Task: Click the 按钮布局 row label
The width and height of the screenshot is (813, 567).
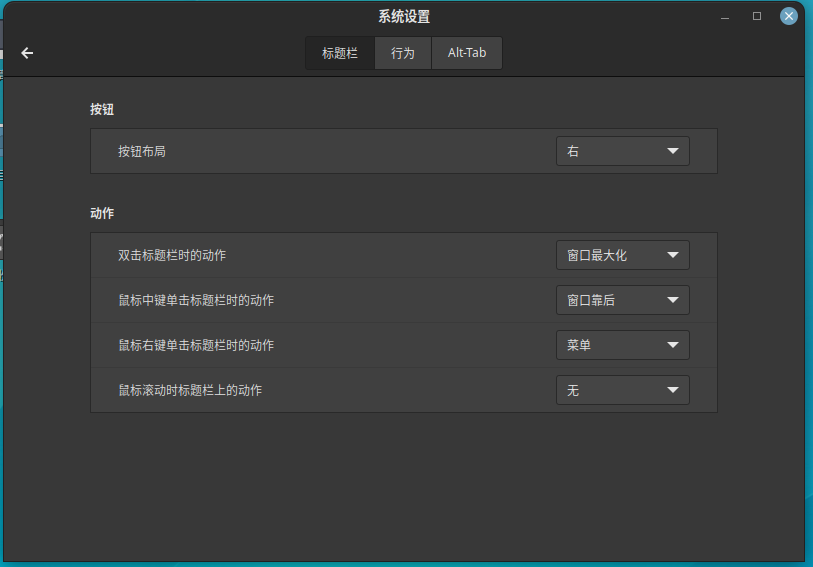Action: coord(142,151)
